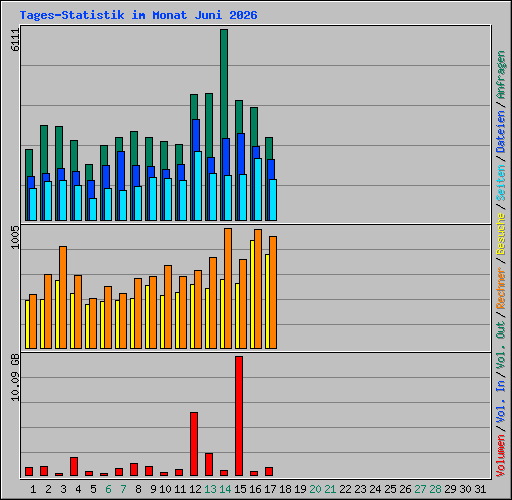Click day label '24' on the x-axis
512x500 pixels.
coord(375,489)
